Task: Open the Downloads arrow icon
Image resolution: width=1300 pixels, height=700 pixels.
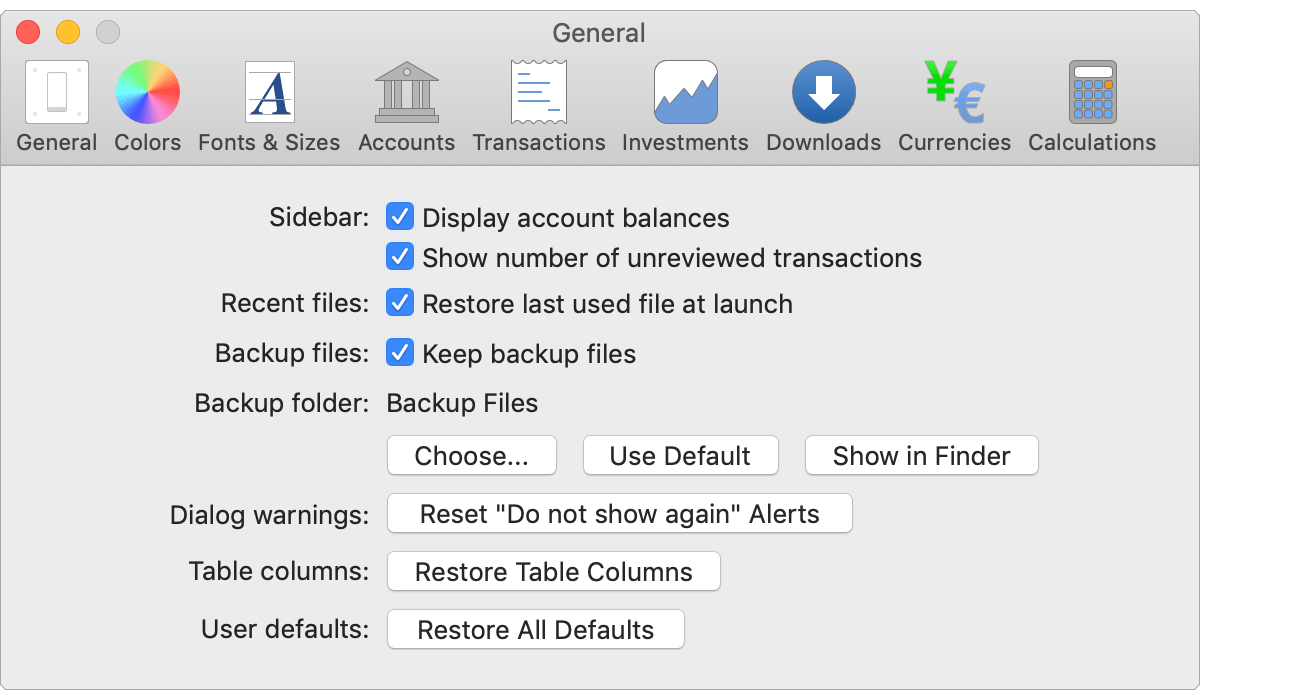Action: click(x=823, y=93)
